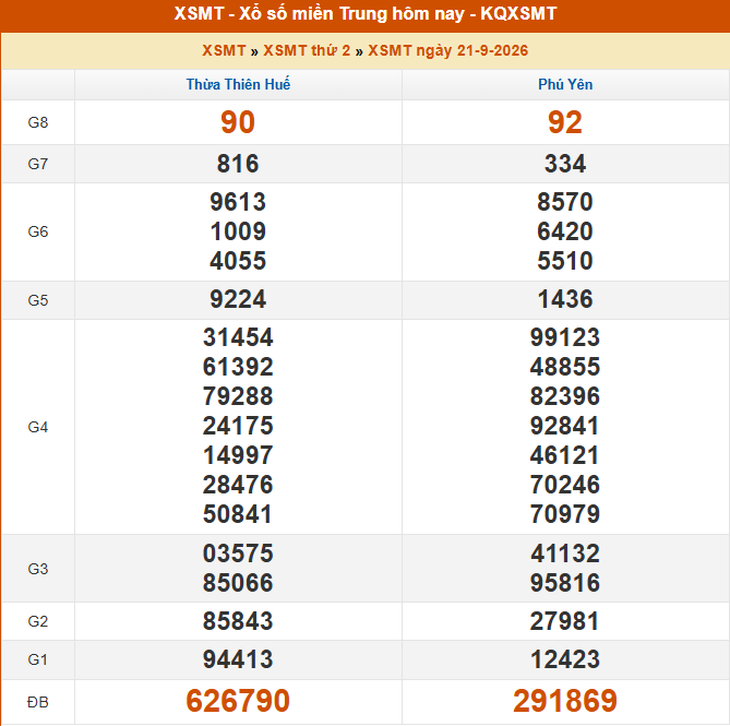Select the G3 row label
This screenshot has width=730, height=726.
click(x=38, y=569)
